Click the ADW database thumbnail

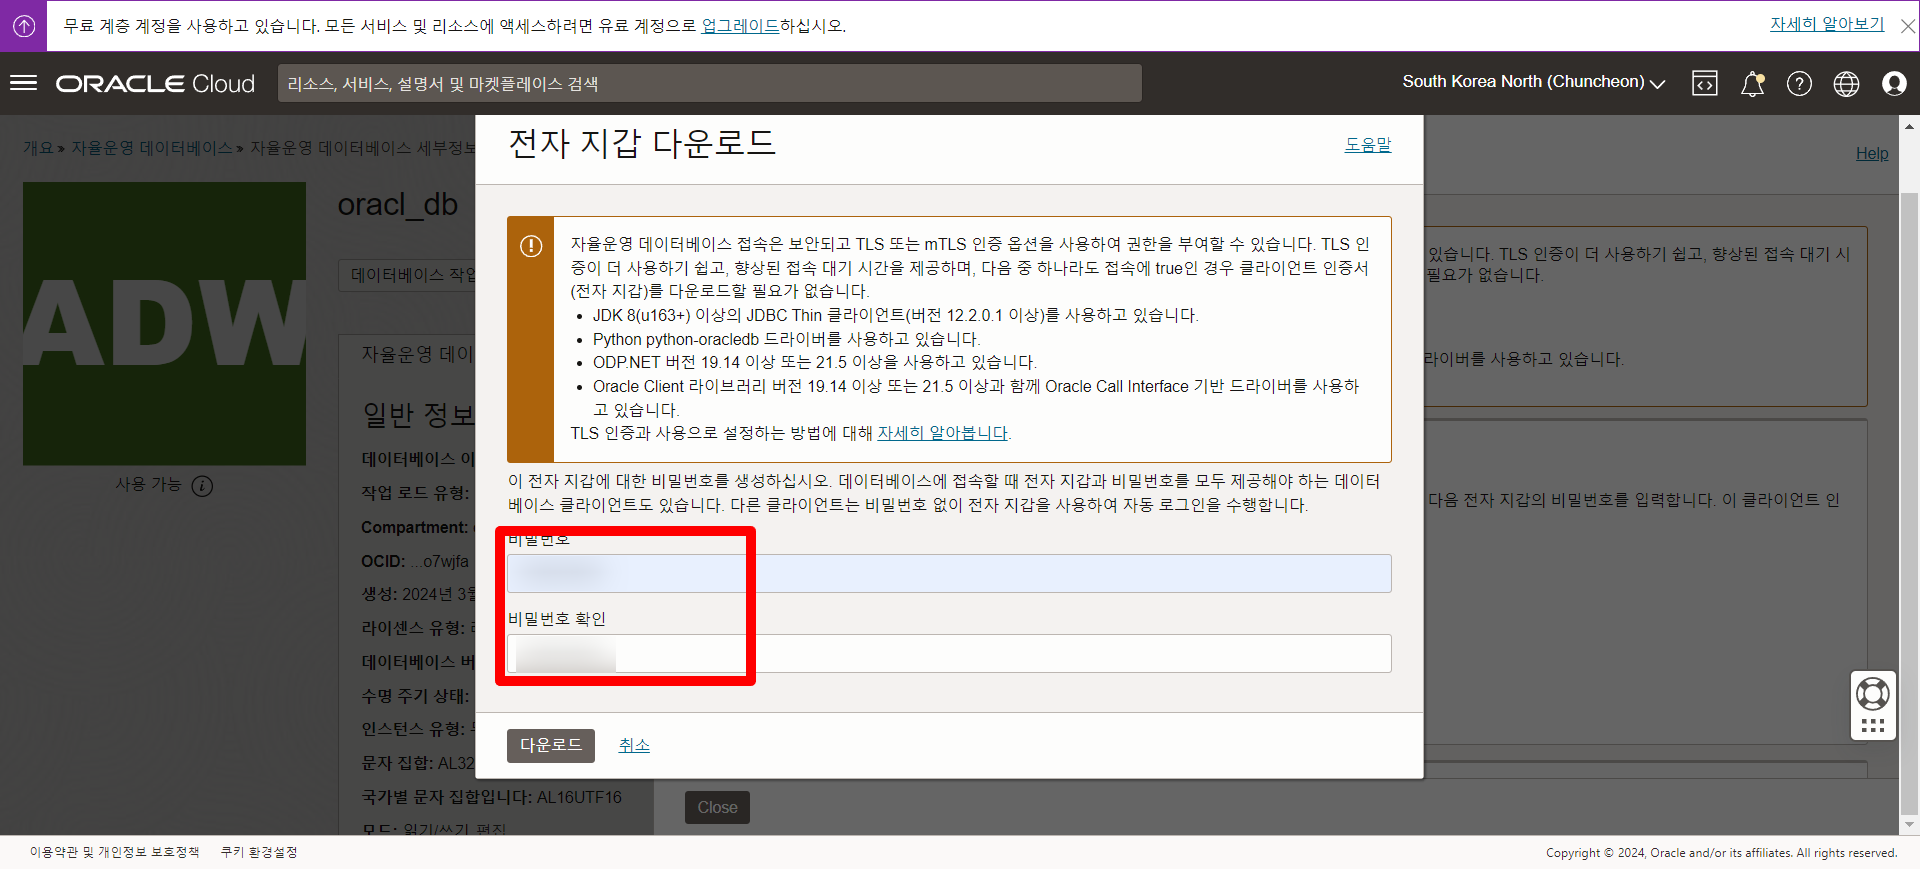[x=164, y=323]
